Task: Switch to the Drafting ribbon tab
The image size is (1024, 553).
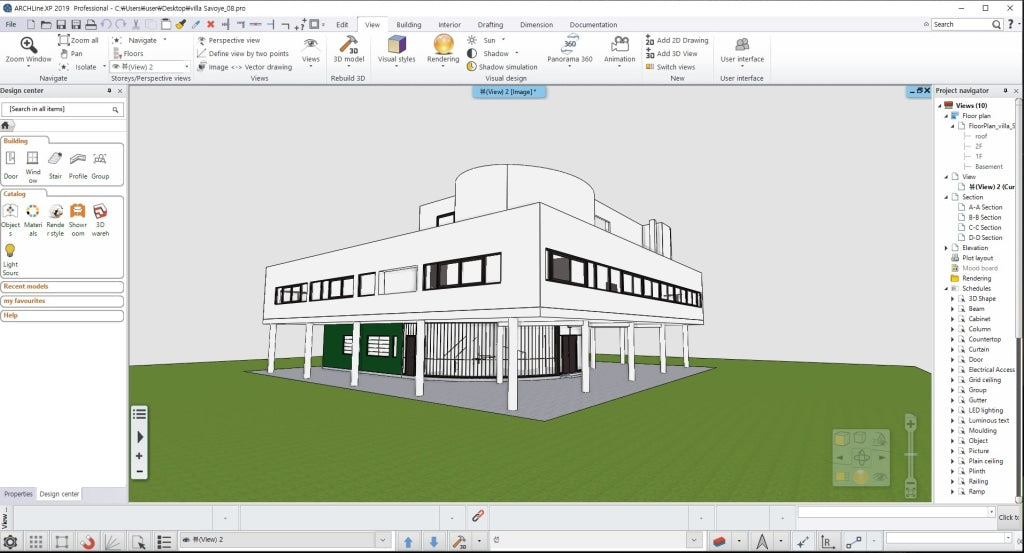Action: coord(490,25)
